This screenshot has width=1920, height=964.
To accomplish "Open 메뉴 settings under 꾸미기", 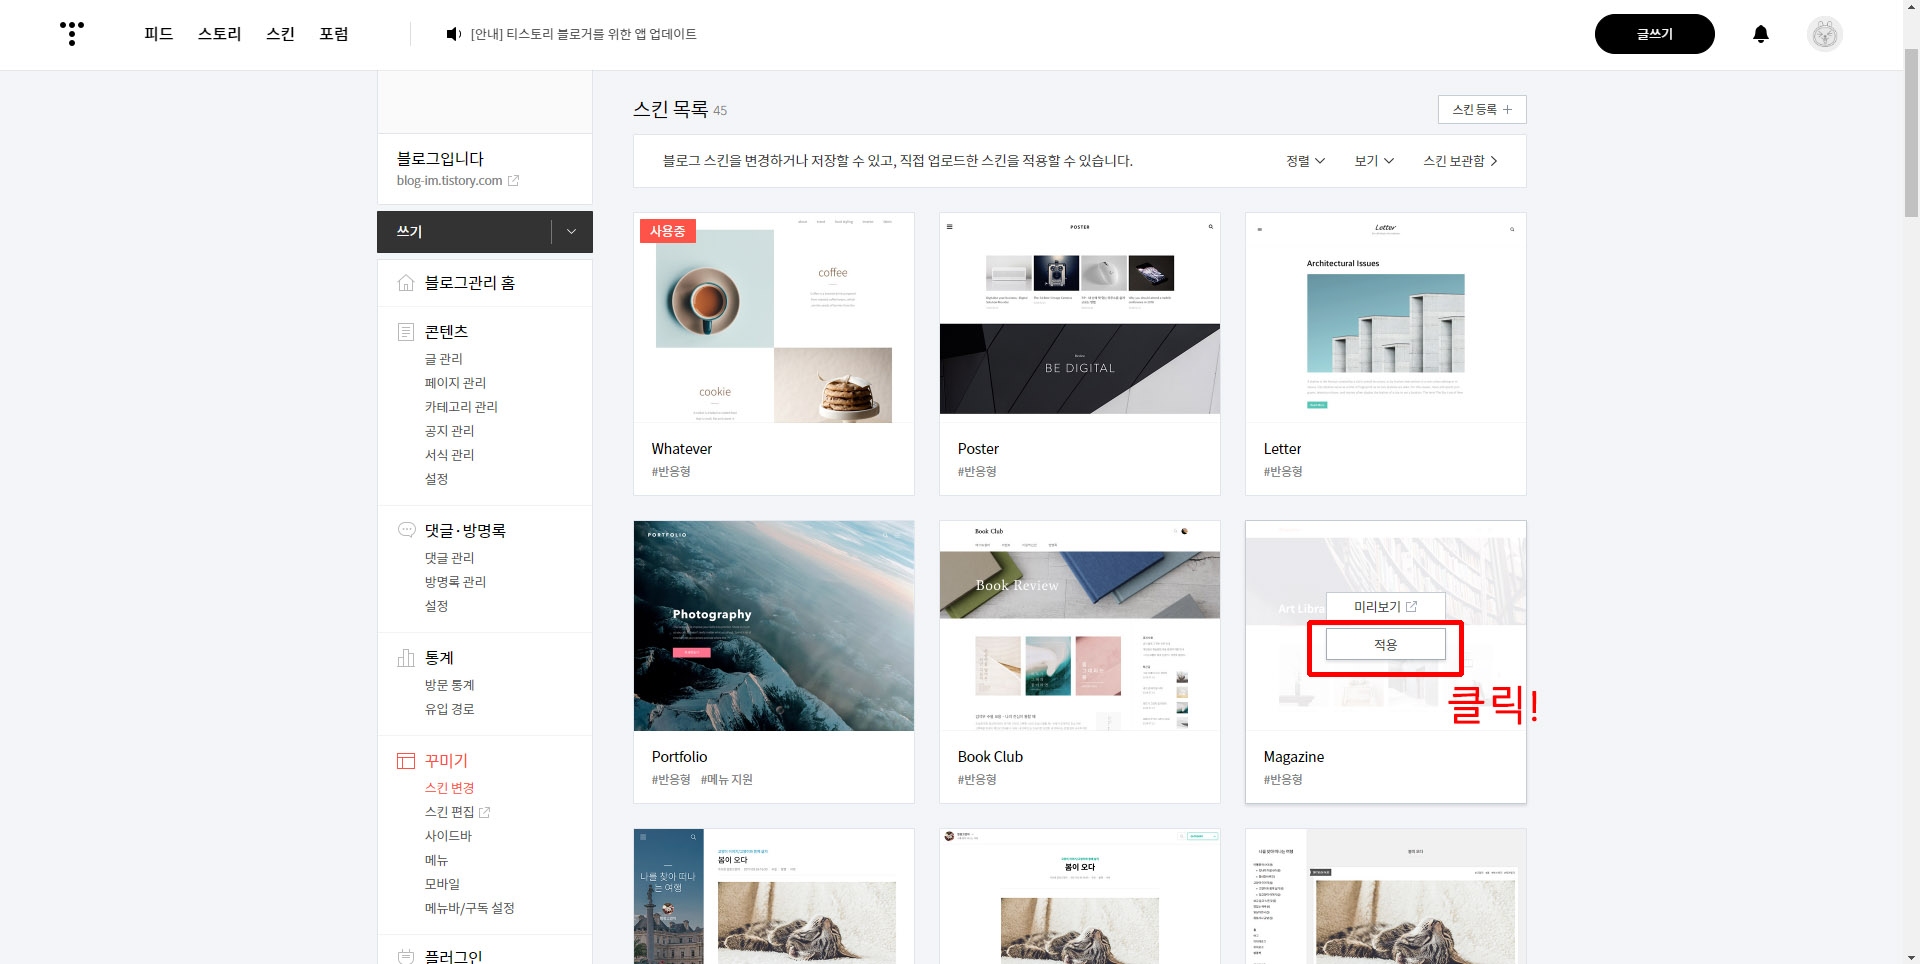I will click(x=437, y=860).
